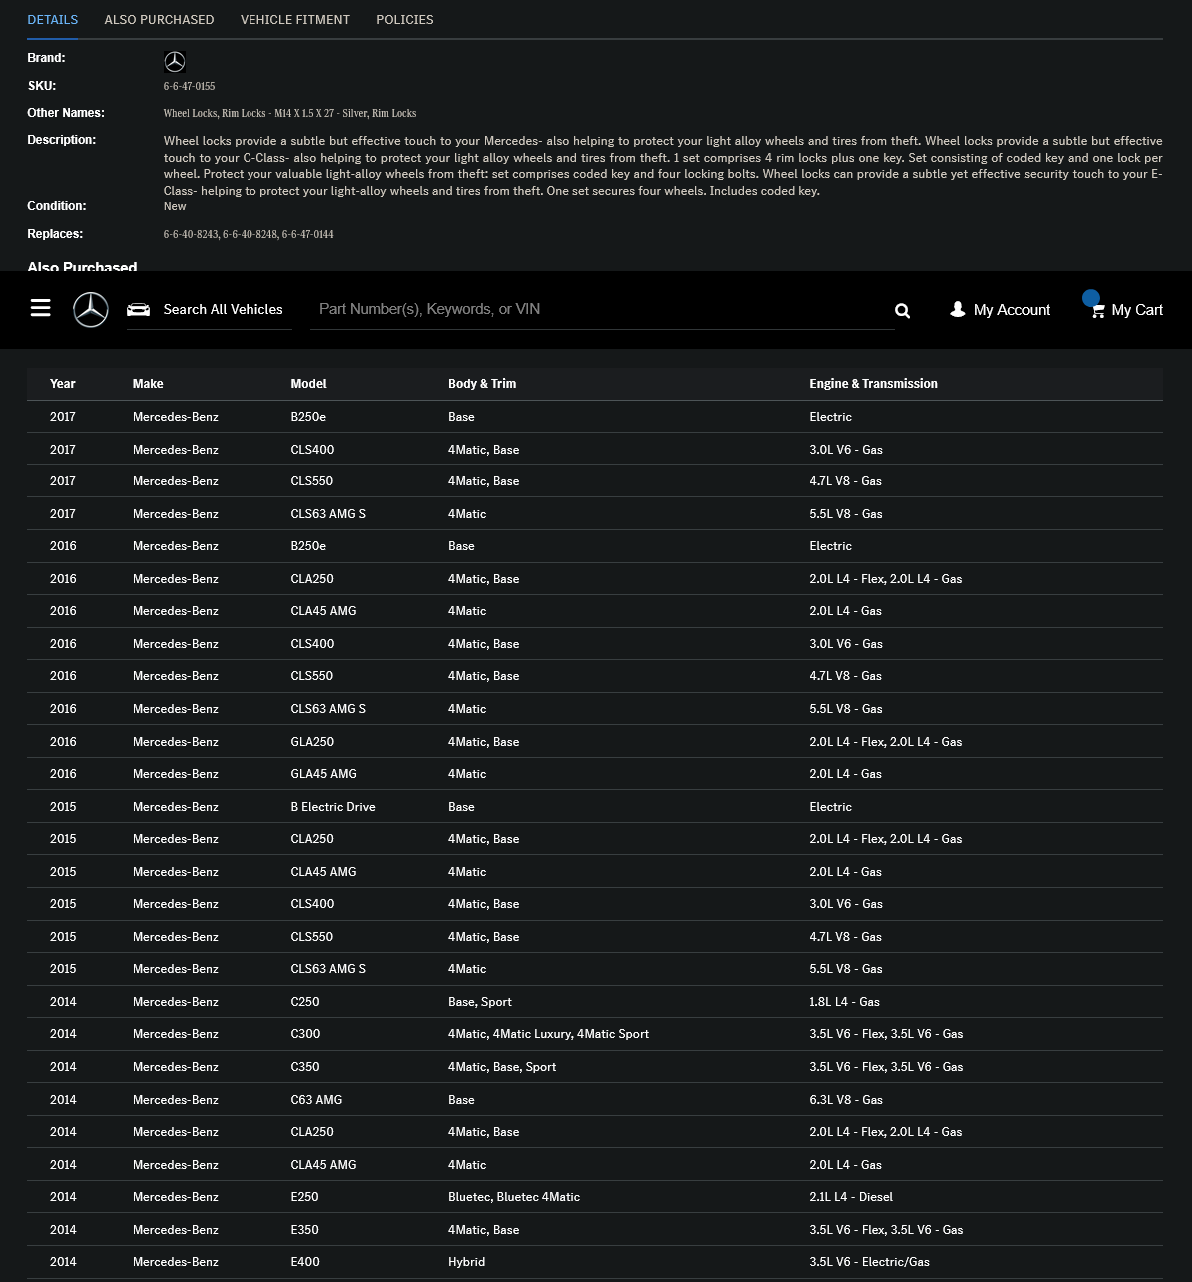
Task: Open My Cart link
Action: click(x=1126, y=310)
